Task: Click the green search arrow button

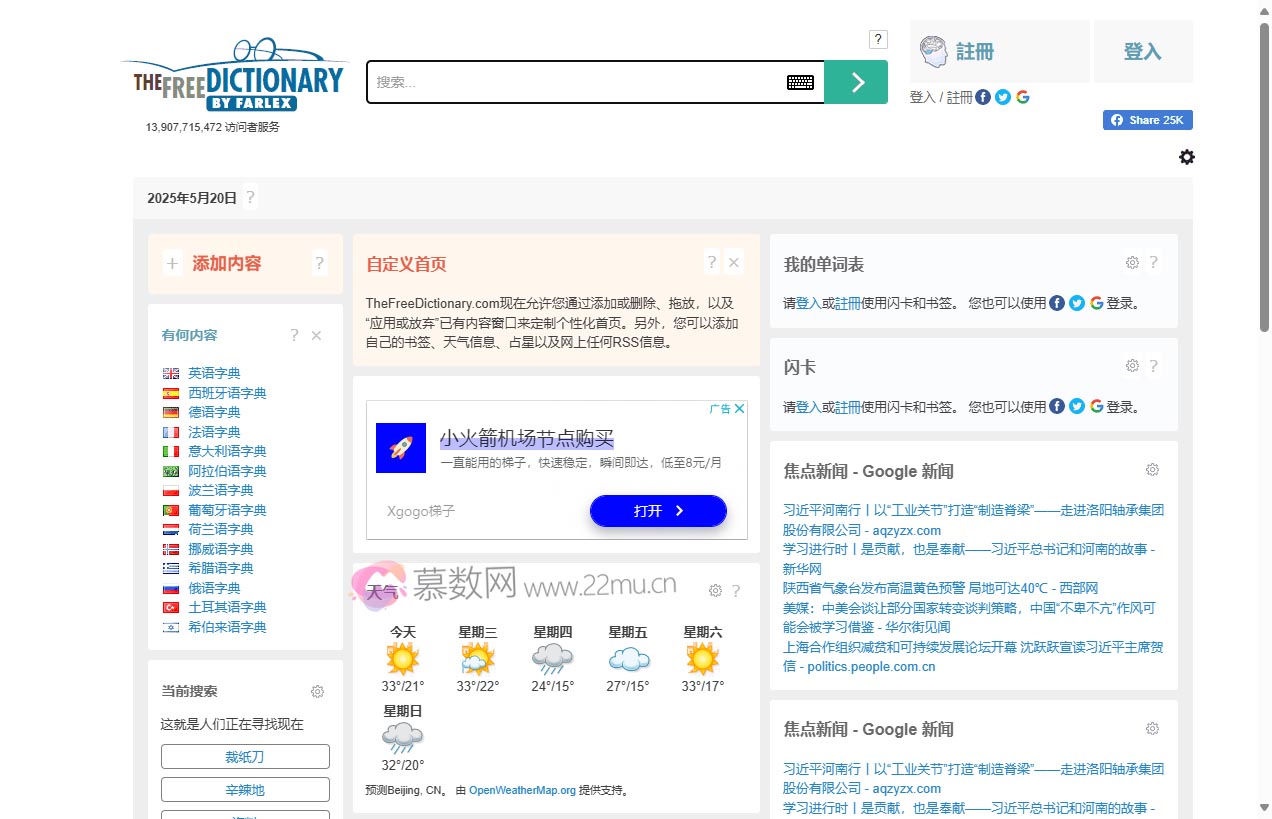Action: pos(856,82)
